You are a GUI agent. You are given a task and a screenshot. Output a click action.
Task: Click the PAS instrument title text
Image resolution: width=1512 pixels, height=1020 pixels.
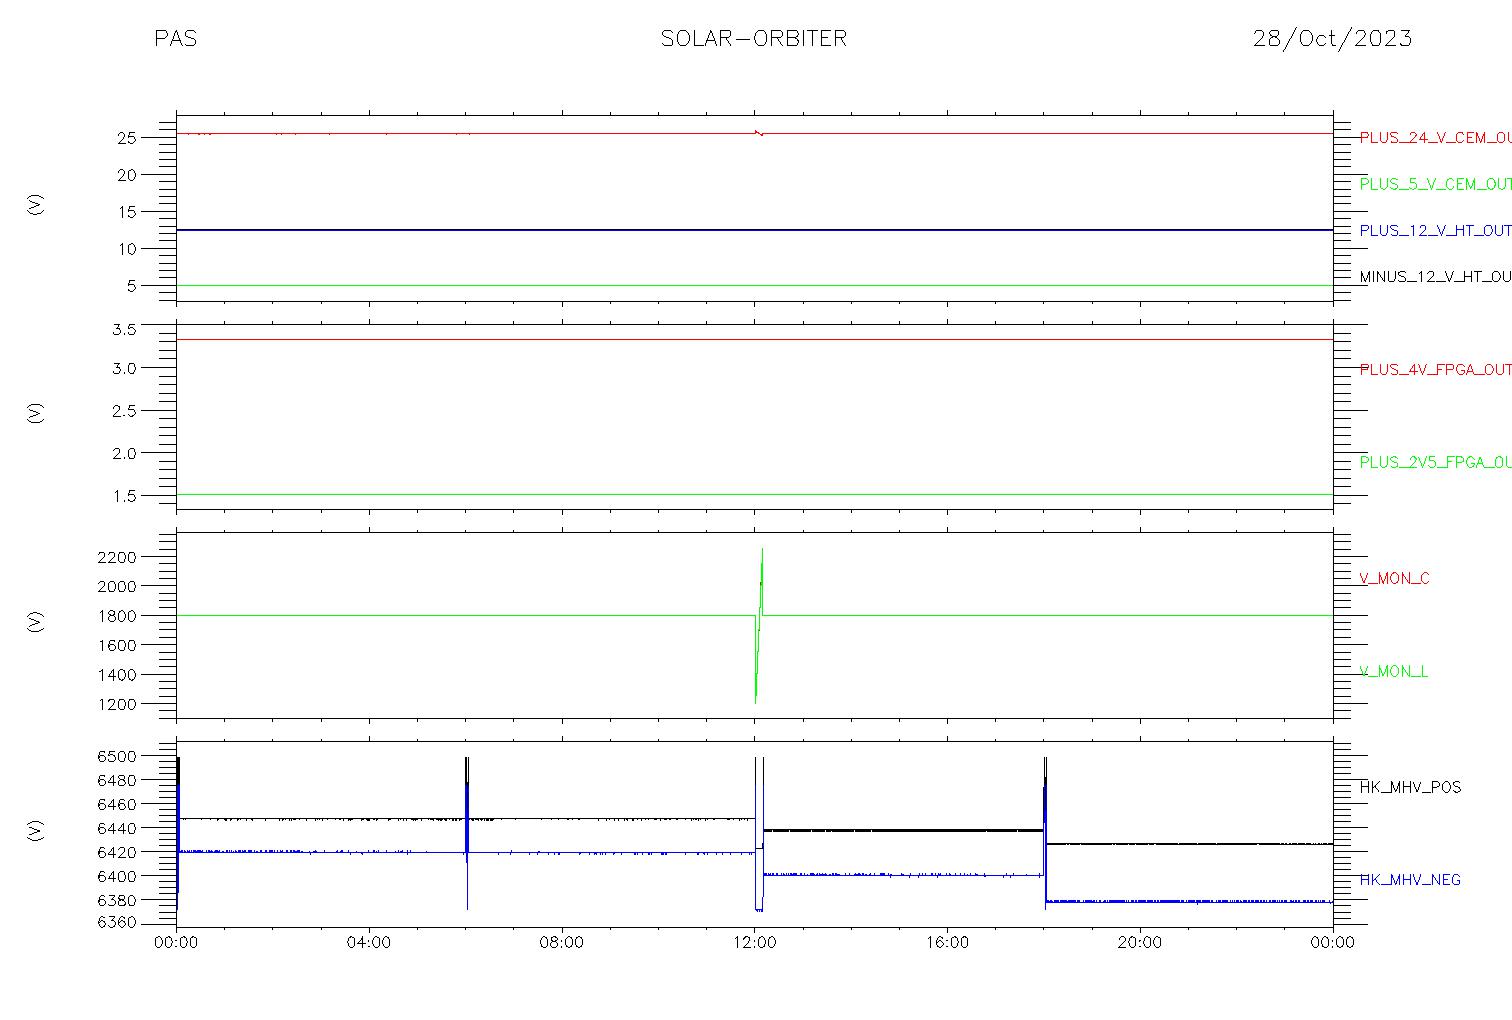(175, 39)
